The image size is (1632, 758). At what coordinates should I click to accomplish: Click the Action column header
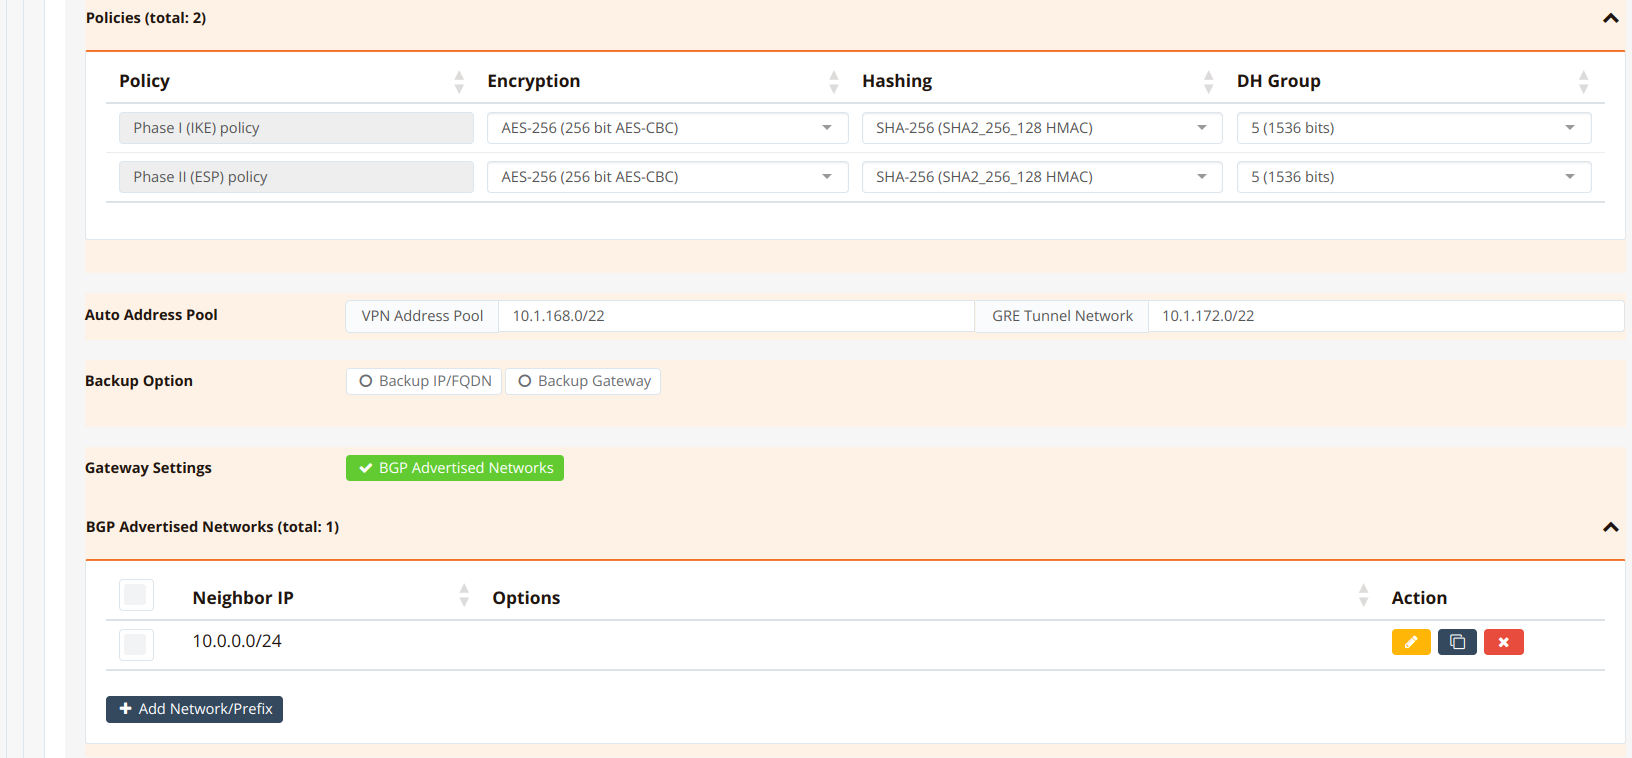(x=1419, y=598)
